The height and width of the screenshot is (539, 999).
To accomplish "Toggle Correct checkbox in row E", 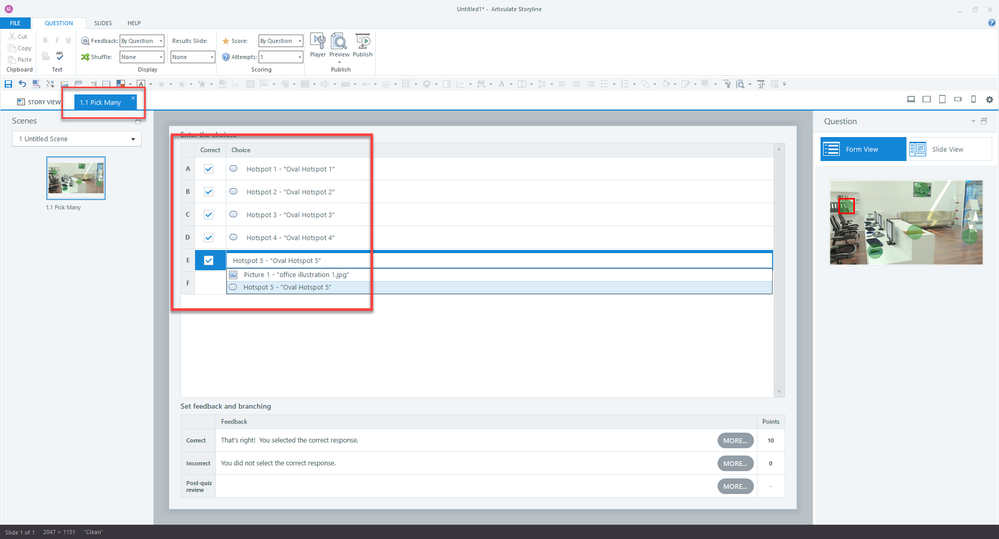I will click(x=208, y=261).
